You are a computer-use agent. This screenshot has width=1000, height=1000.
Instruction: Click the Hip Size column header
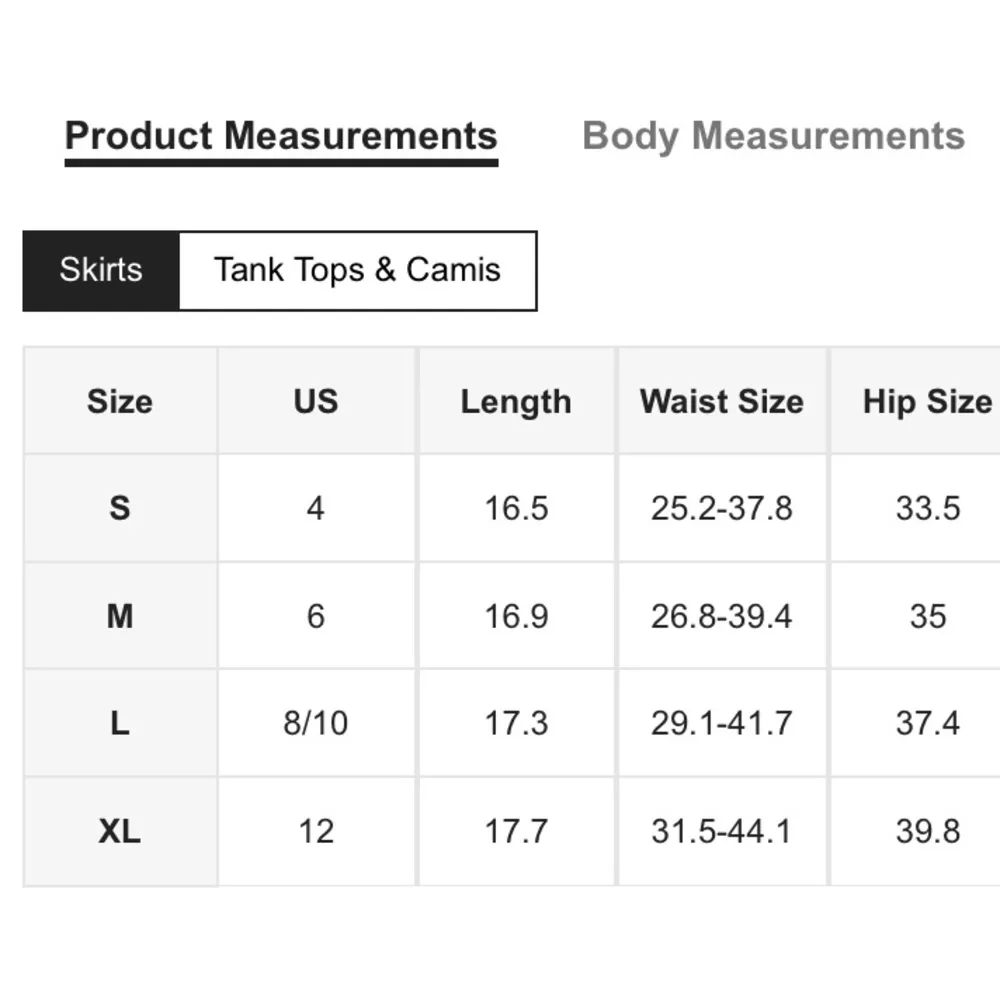point(927,402)
